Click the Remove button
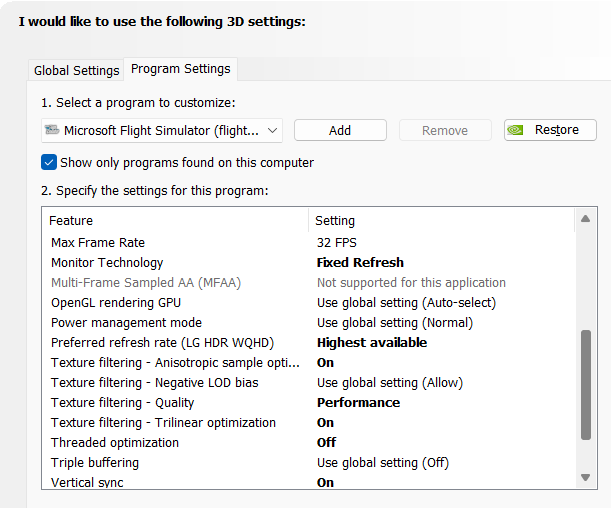This screenshot has height=508, width=611. pyautogui.click(x=445, y=130)
